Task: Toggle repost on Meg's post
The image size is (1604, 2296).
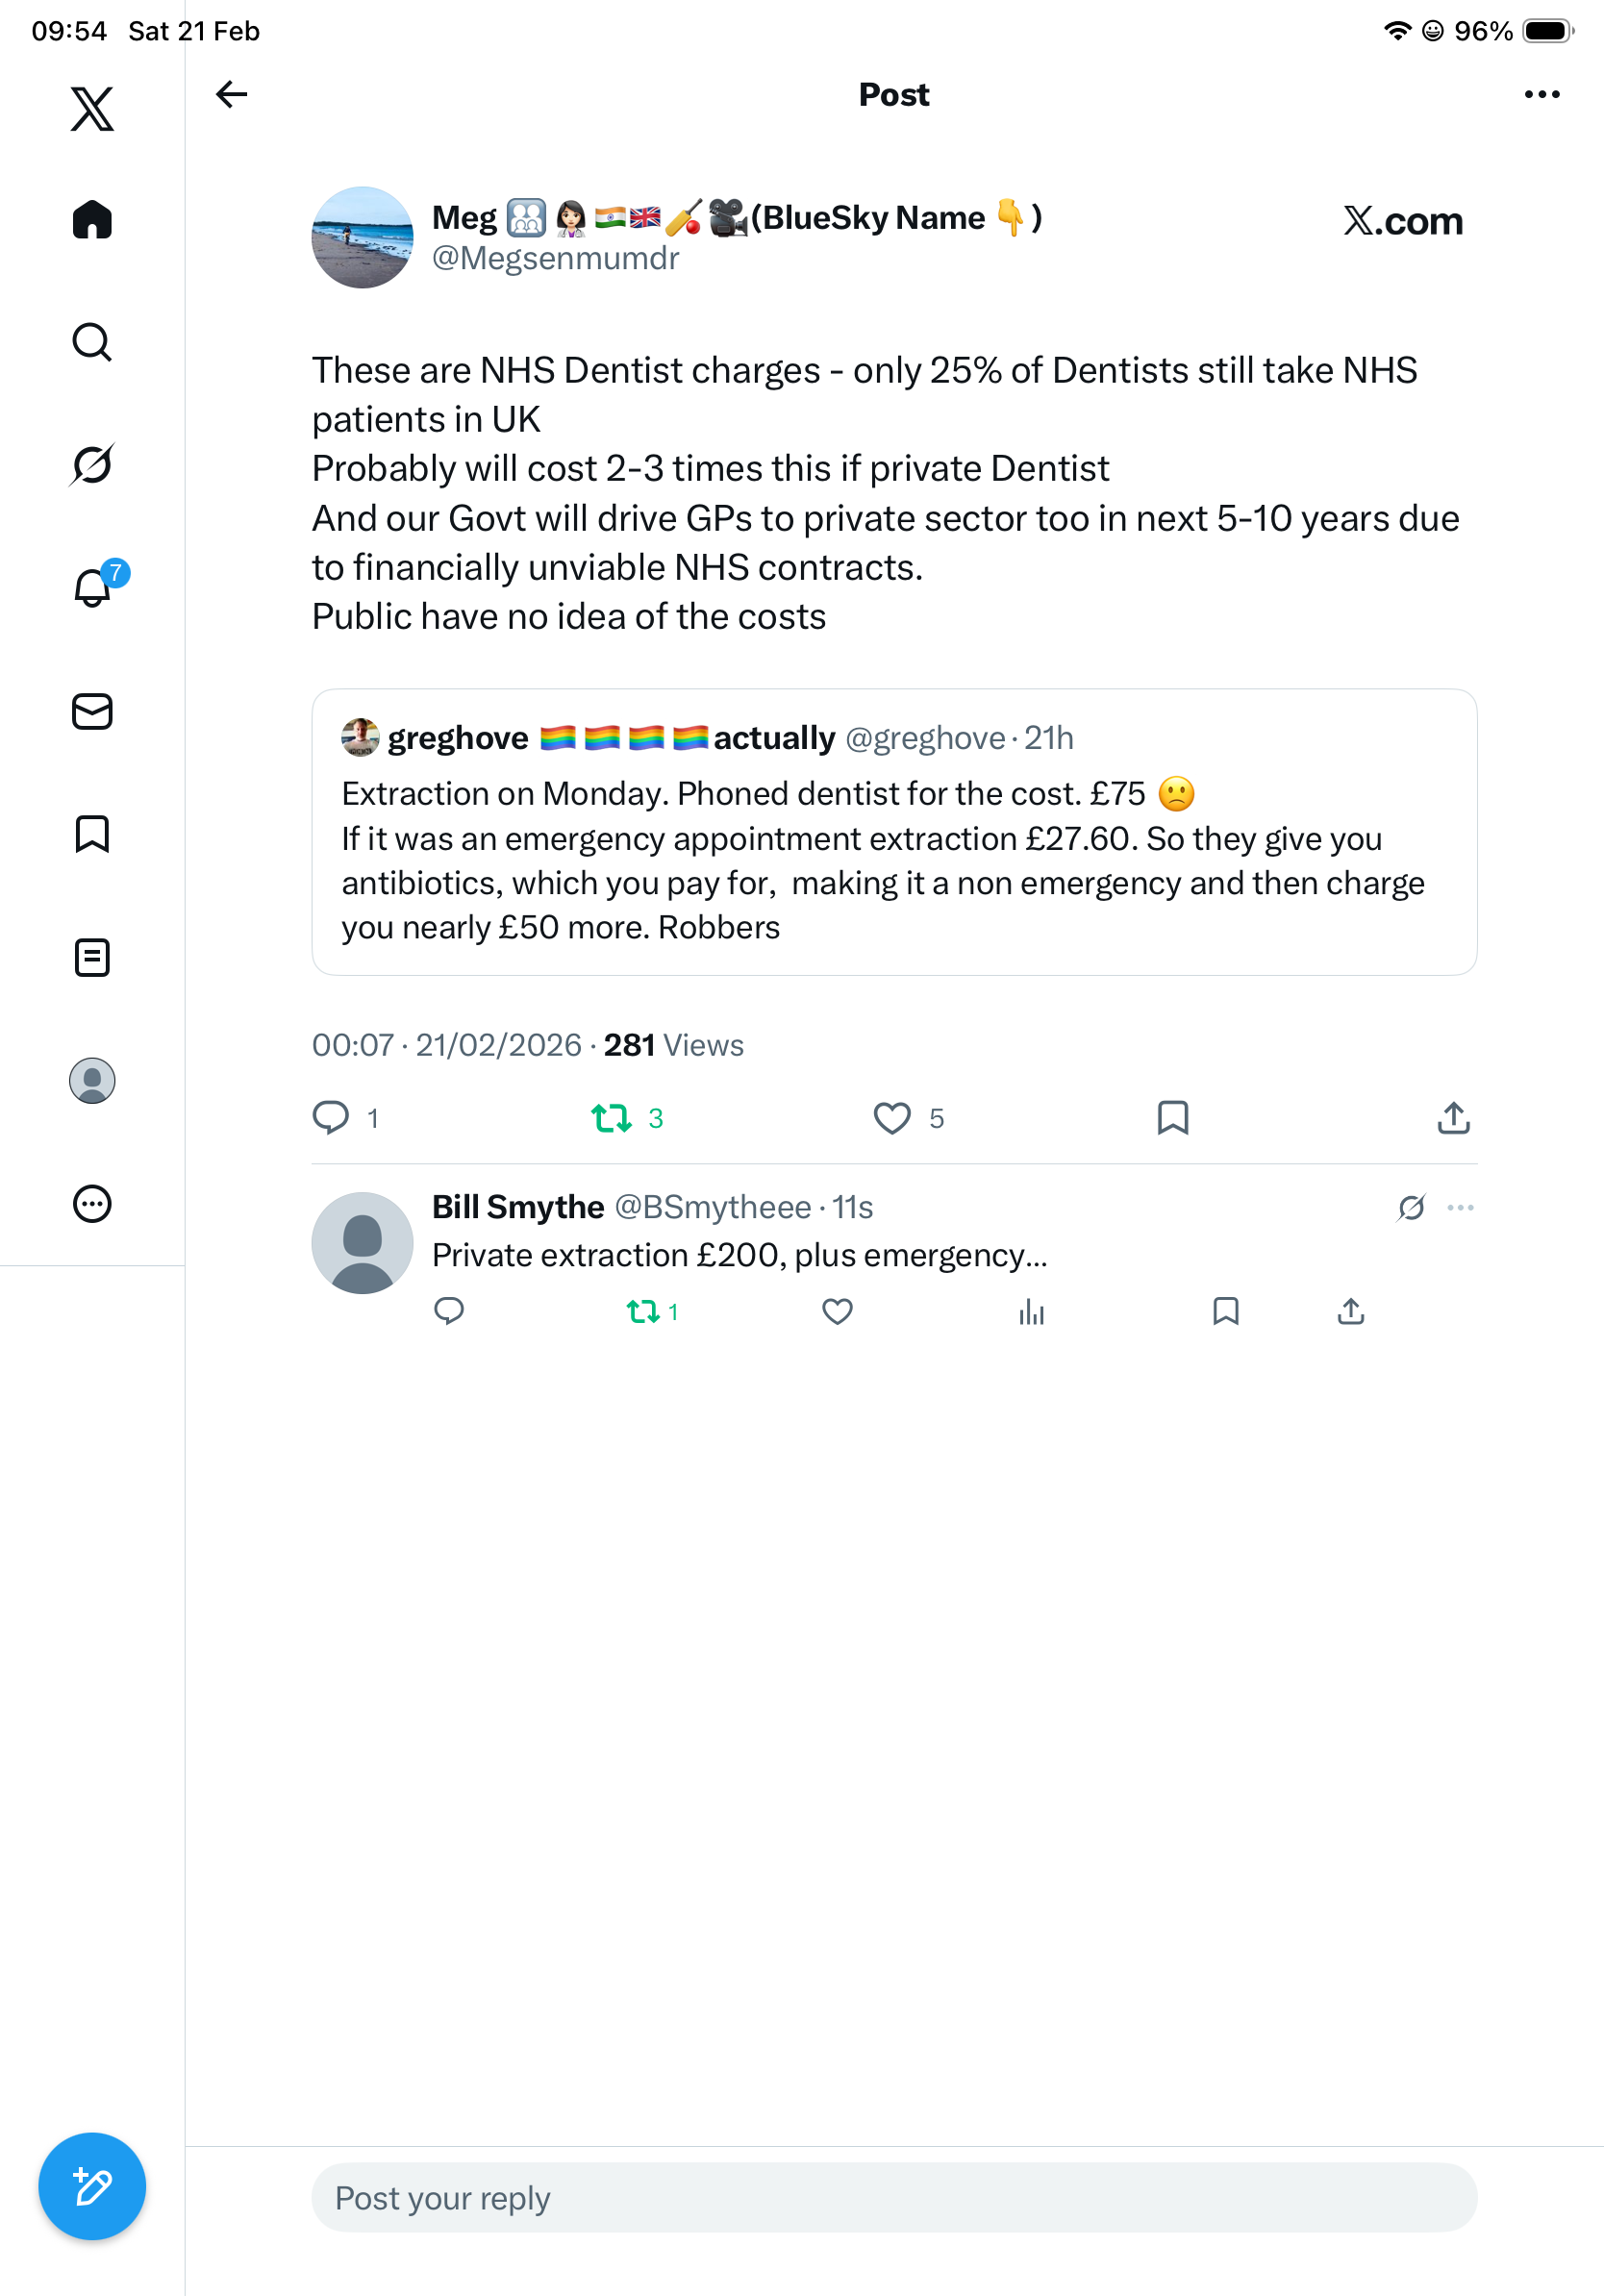Action: tap(611, 1117)
